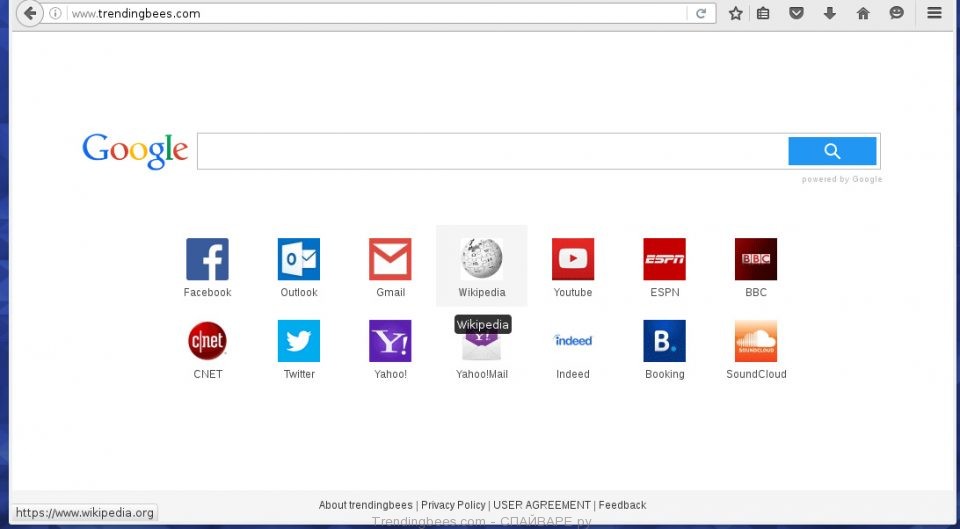Screen dimensions: 960x529
Task: Open the Wikipedia globe shortcut
Action: tap(482, 259)
